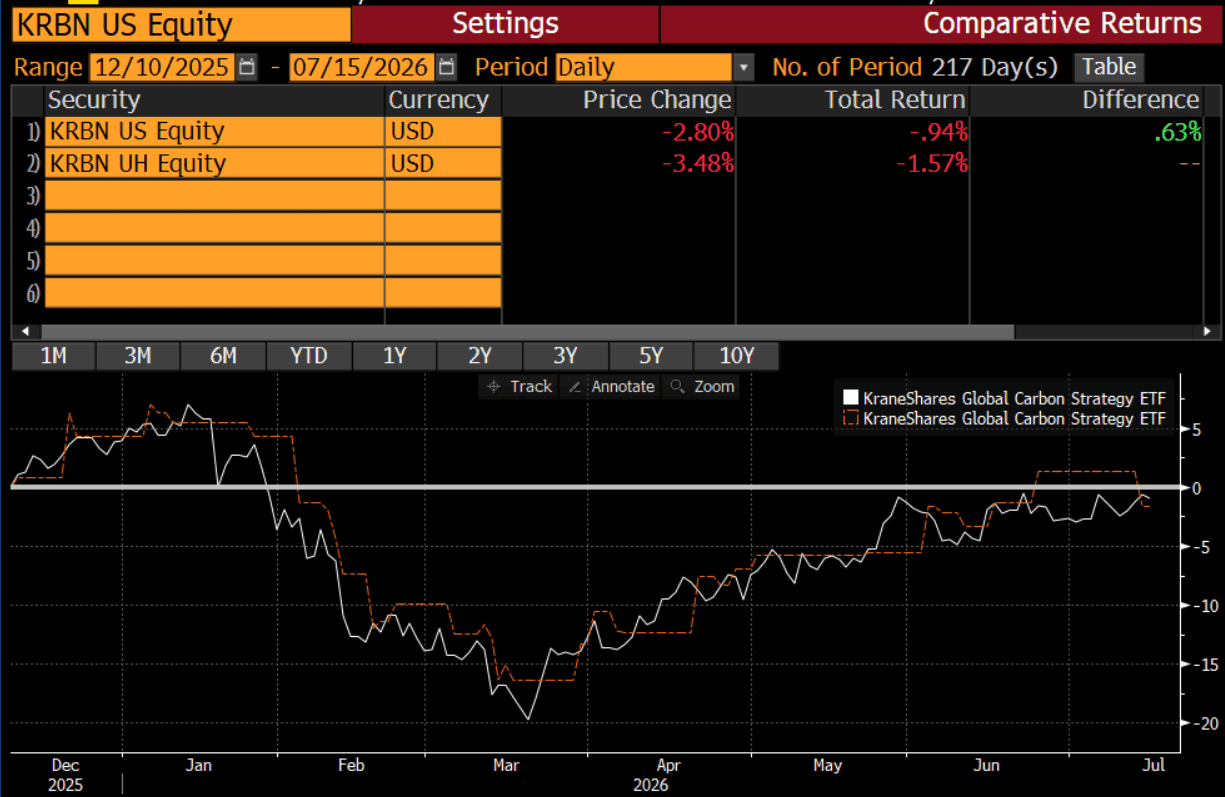1225x797 pixels.
Task: Click the orange dashed legend swatch
Action: point(851,418)
